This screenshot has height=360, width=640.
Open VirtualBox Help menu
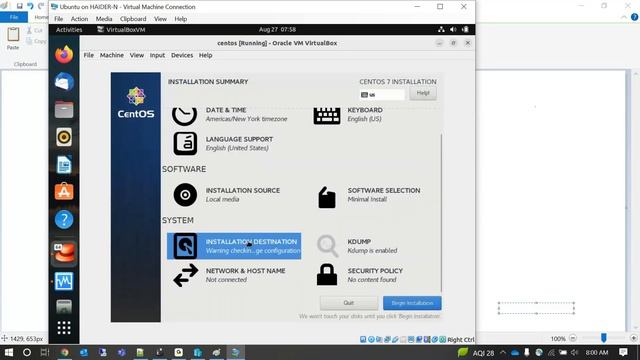(205, 55)
